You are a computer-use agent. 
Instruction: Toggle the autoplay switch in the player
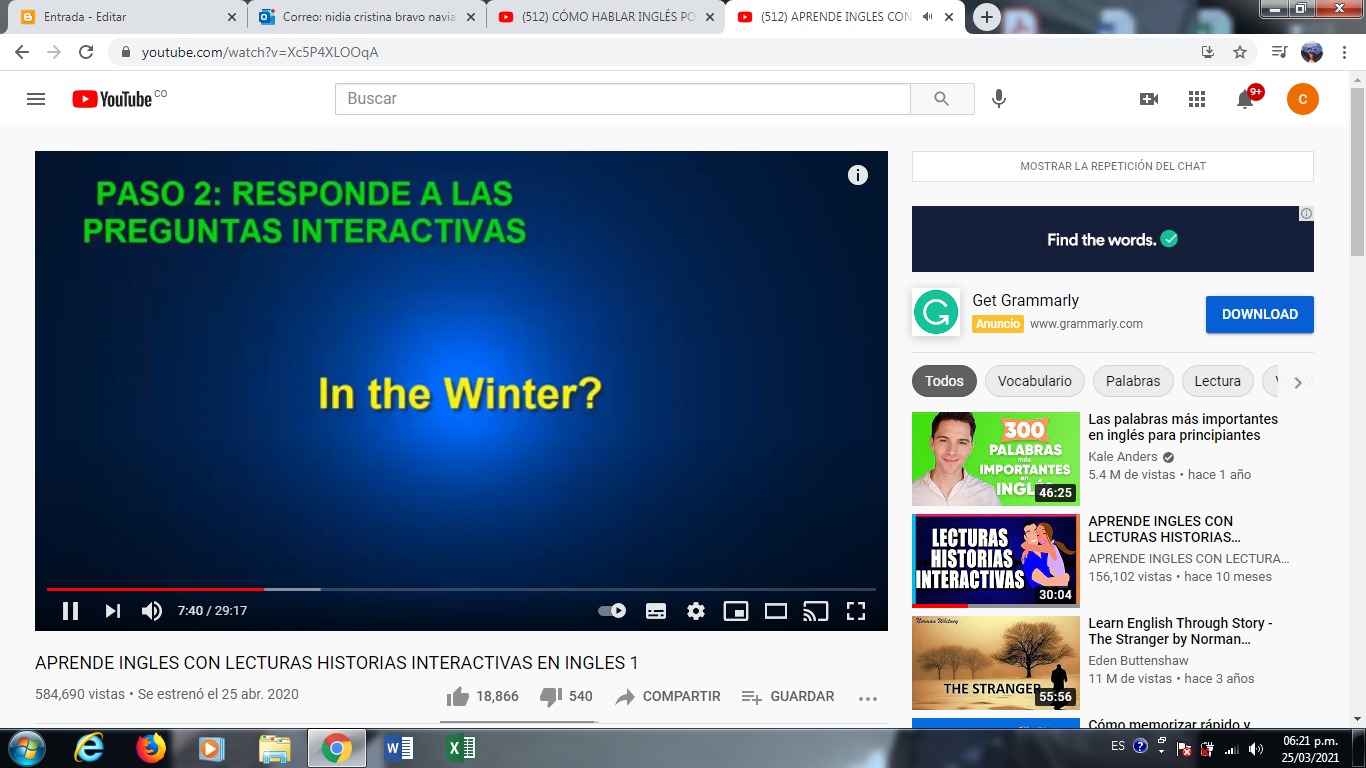click(612, 610)
